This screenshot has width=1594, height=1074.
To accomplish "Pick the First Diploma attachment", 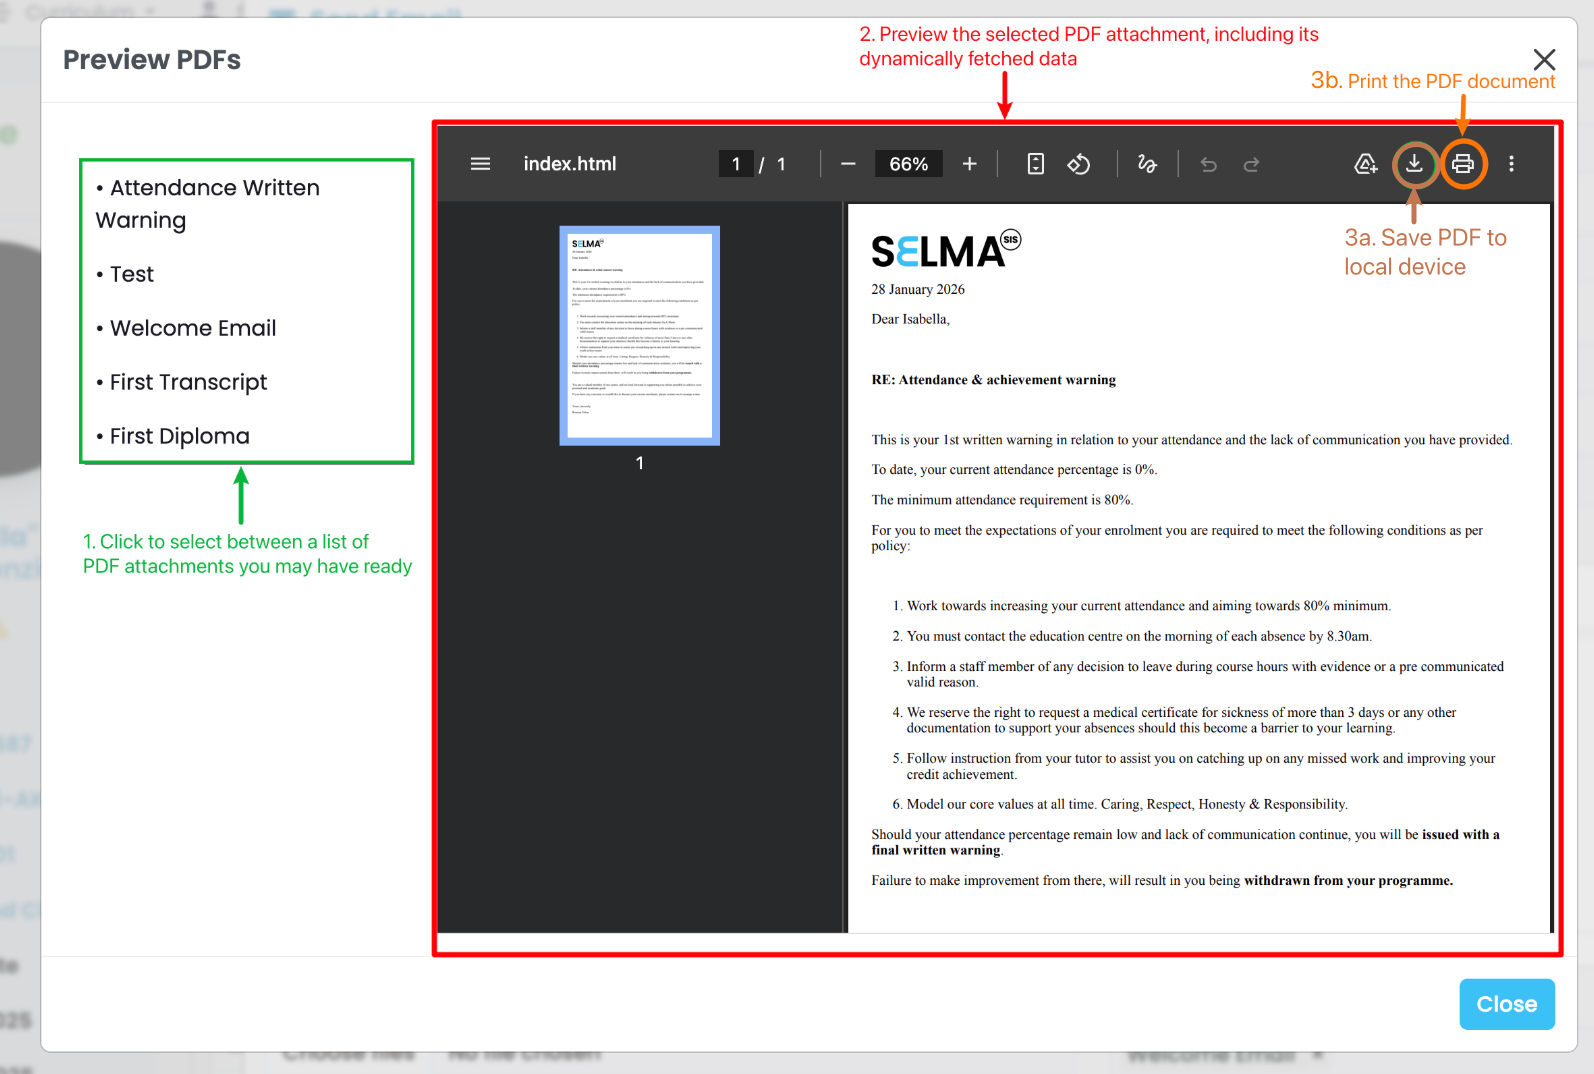I will 179,436.
